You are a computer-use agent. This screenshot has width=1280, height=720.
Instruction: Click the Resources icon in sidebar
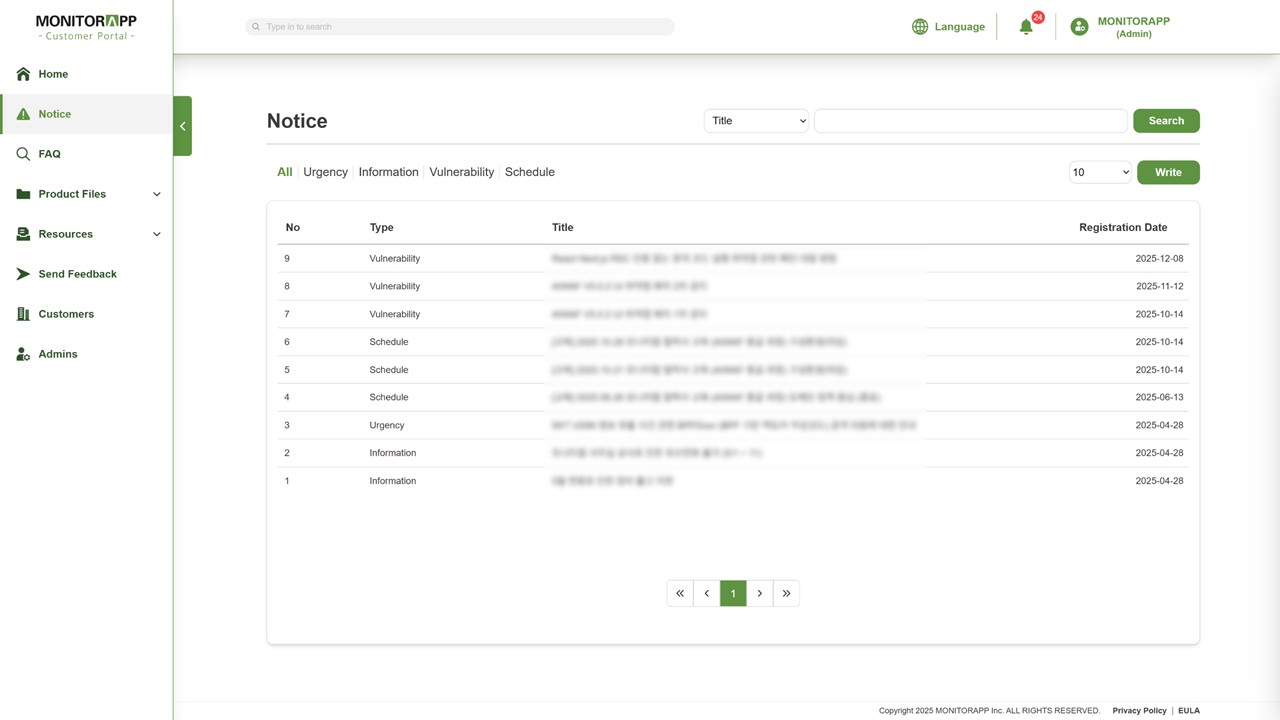click(23, 234)
